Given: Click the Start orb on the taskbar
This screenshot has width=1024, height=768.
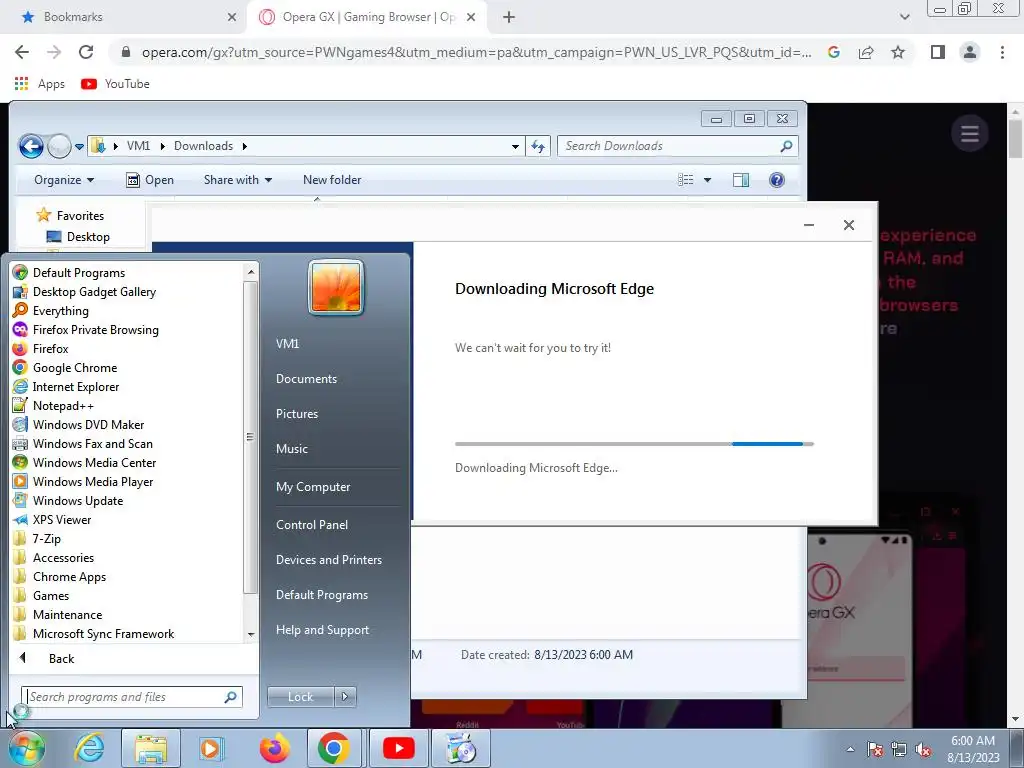Looking at the screenshot, I should pos(27,748).
